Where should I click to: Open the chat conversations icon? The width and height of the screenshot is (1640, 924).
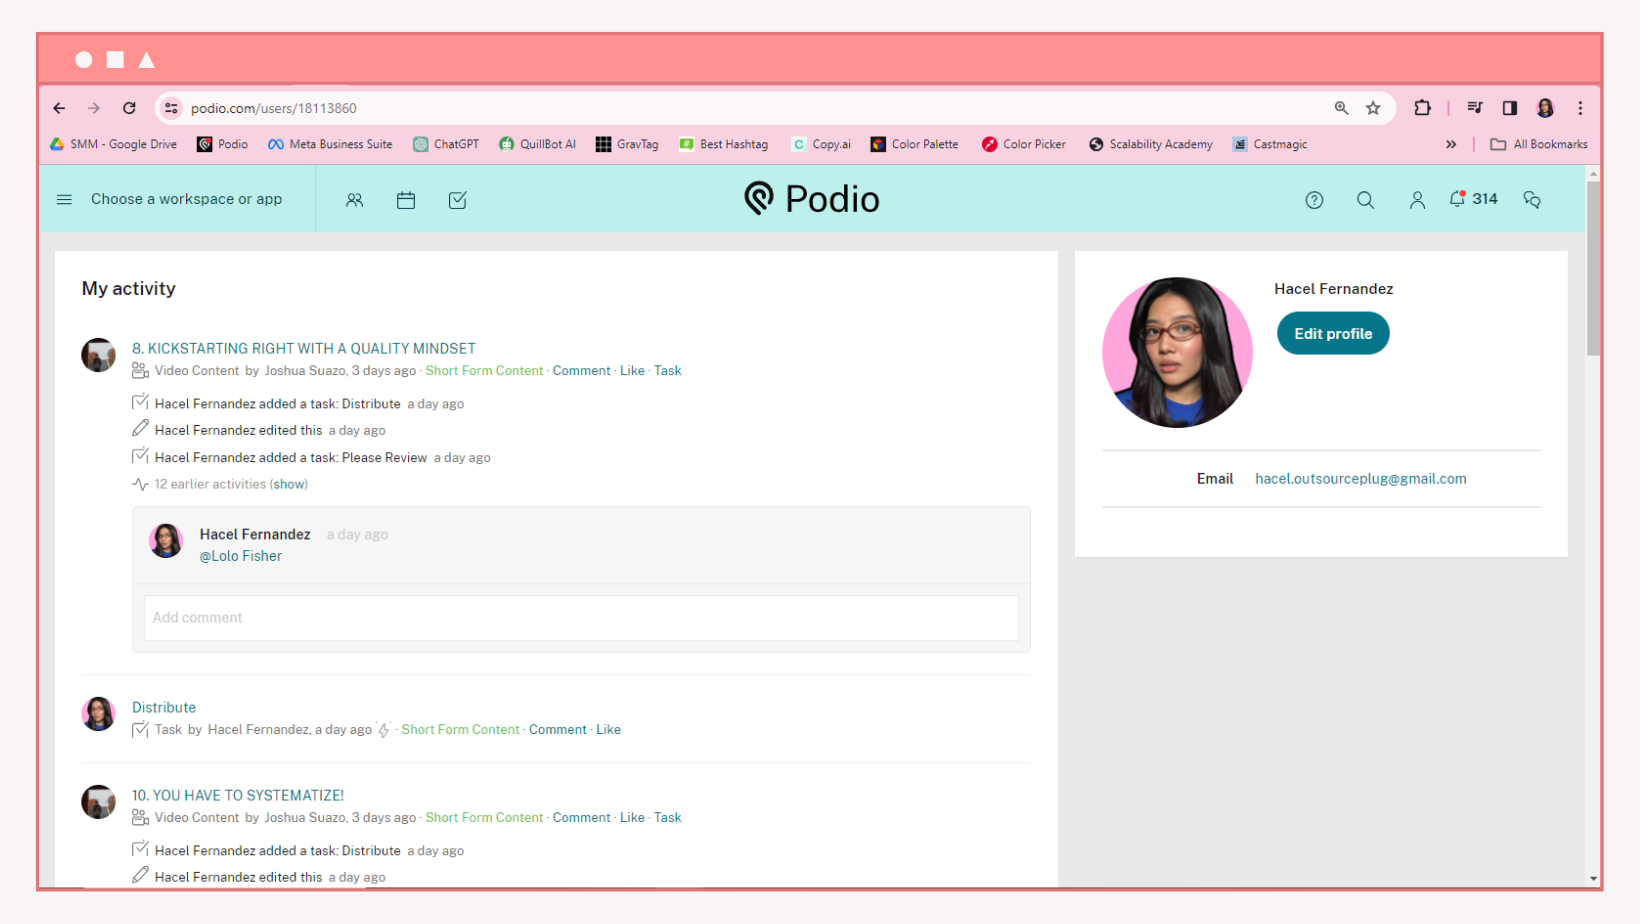click(x=1532, y=200)
